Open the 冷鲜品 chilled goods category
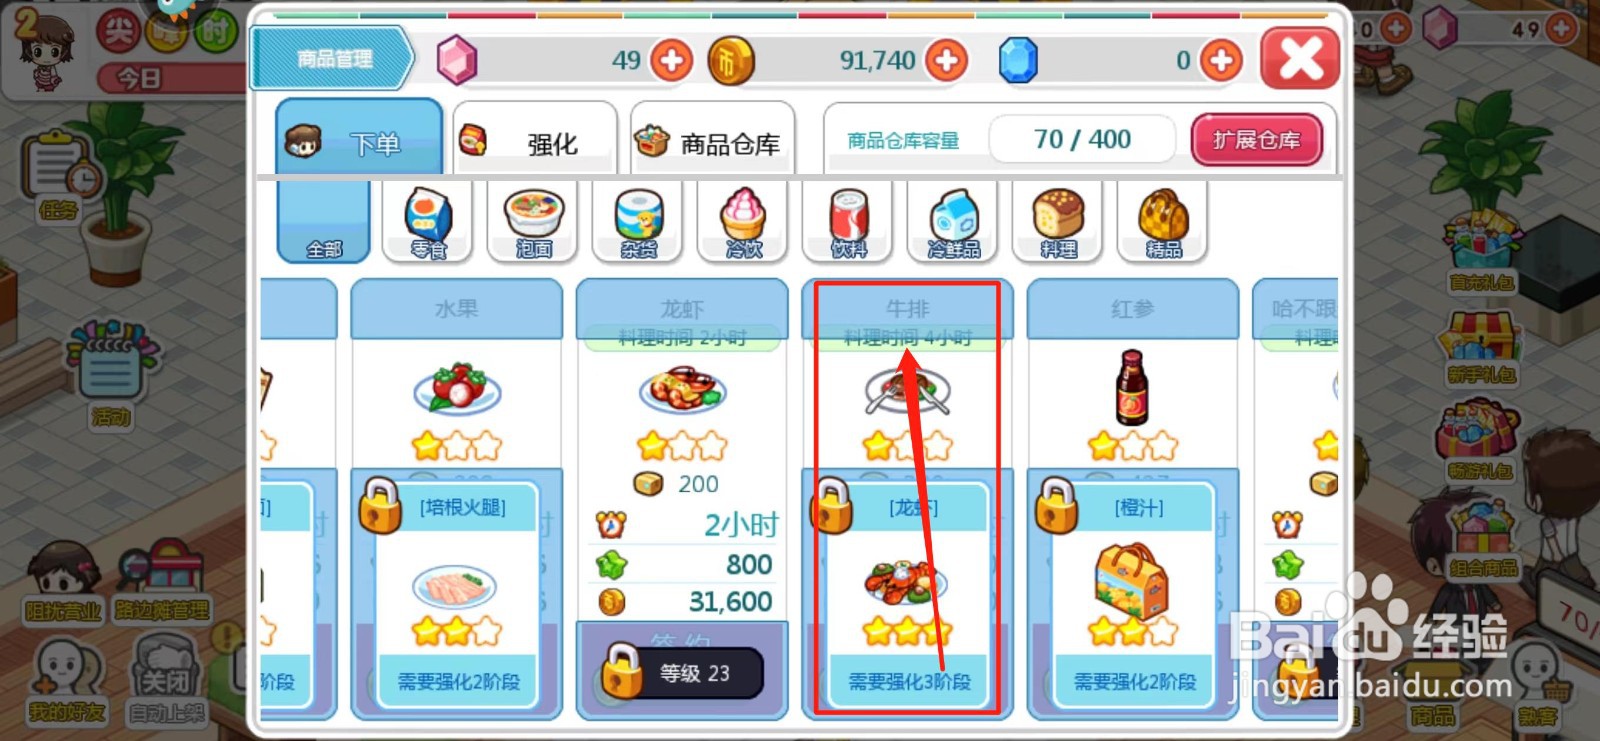1600x741 pixels. click(953, 222)
